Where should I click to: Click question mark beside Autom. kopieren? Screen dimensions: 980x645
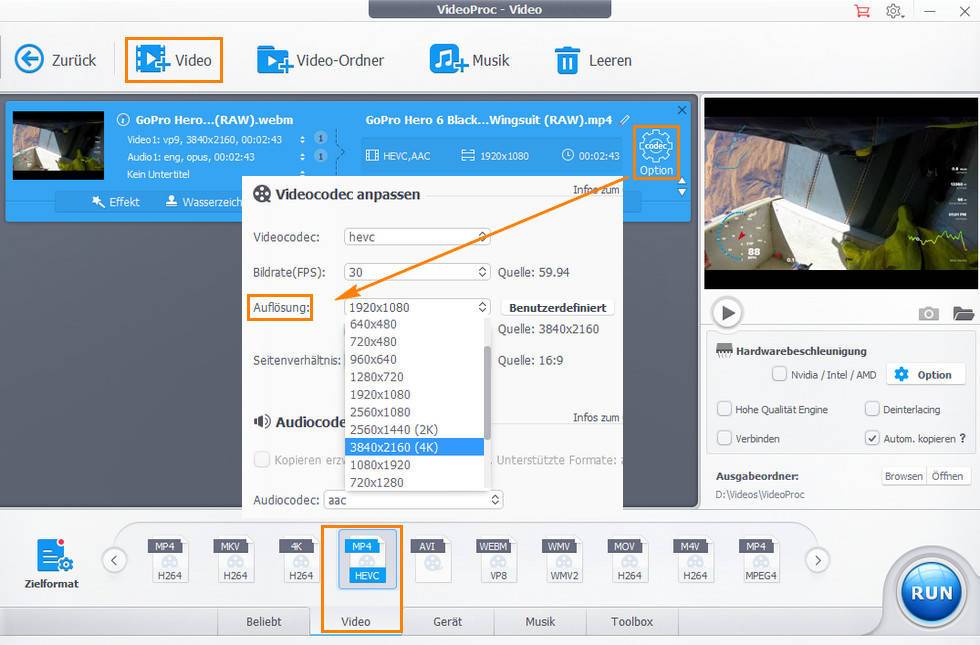pos(962,438)
